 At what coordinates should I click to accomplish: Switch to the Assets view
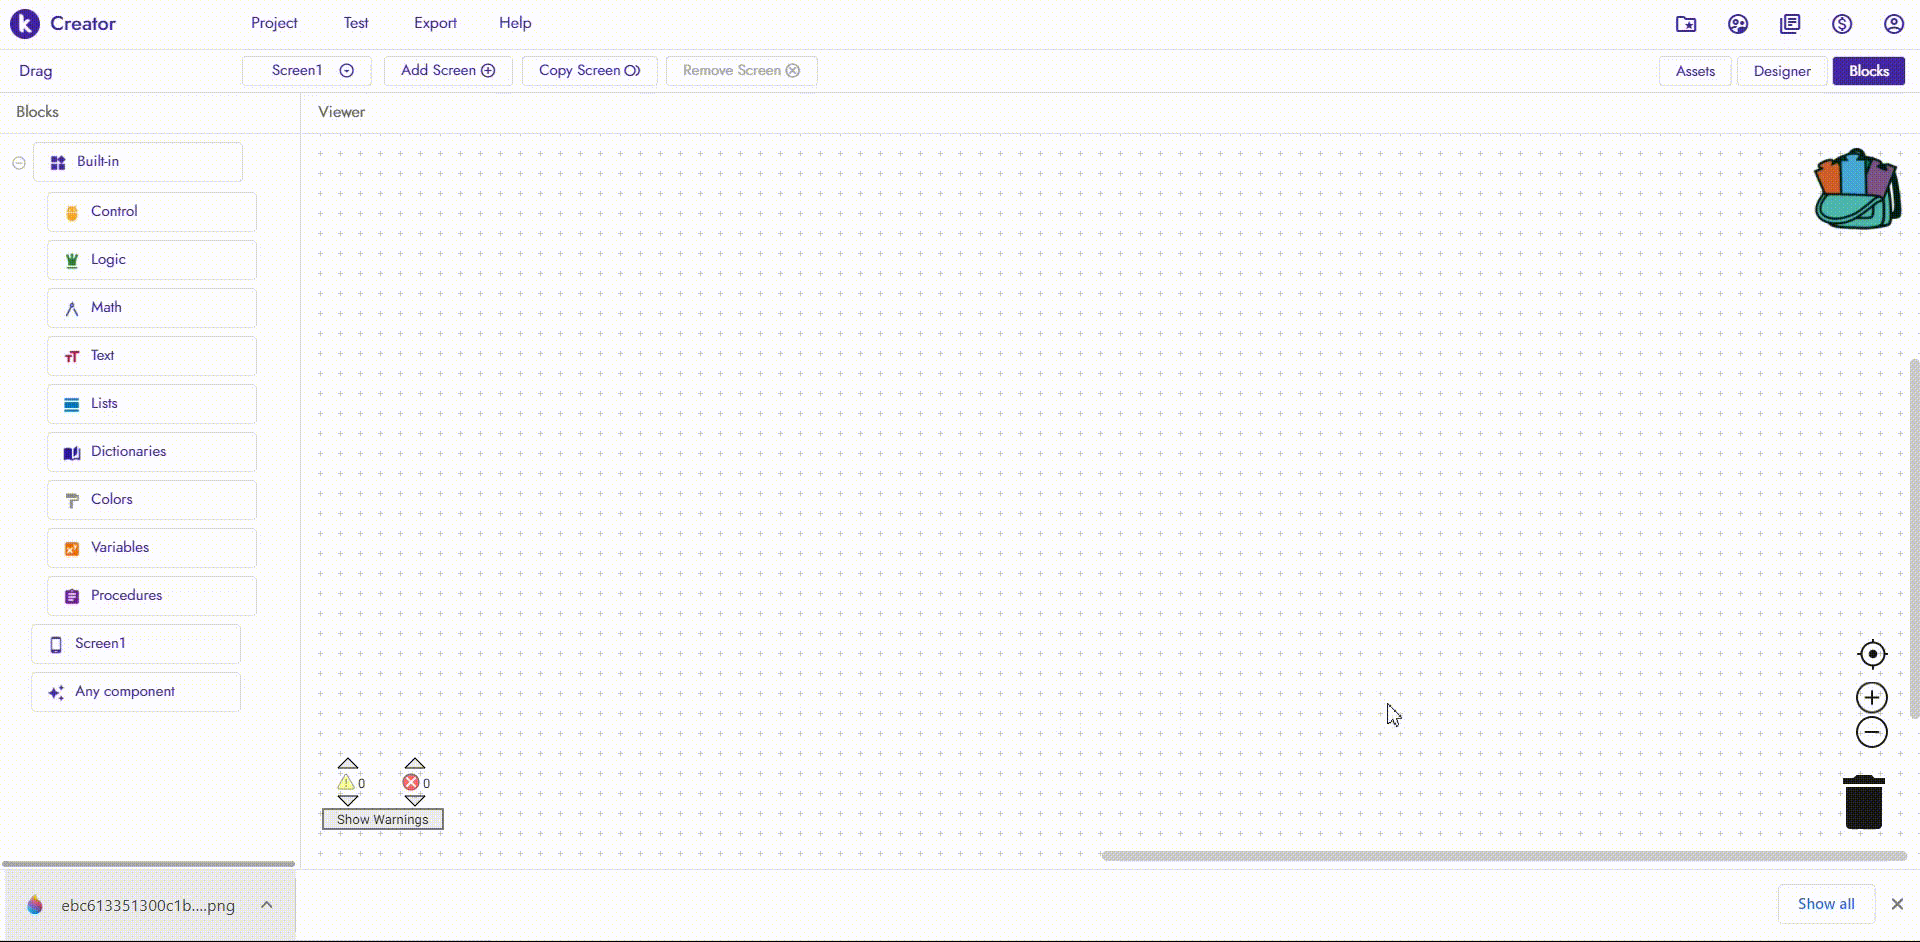click(1695, 71)
